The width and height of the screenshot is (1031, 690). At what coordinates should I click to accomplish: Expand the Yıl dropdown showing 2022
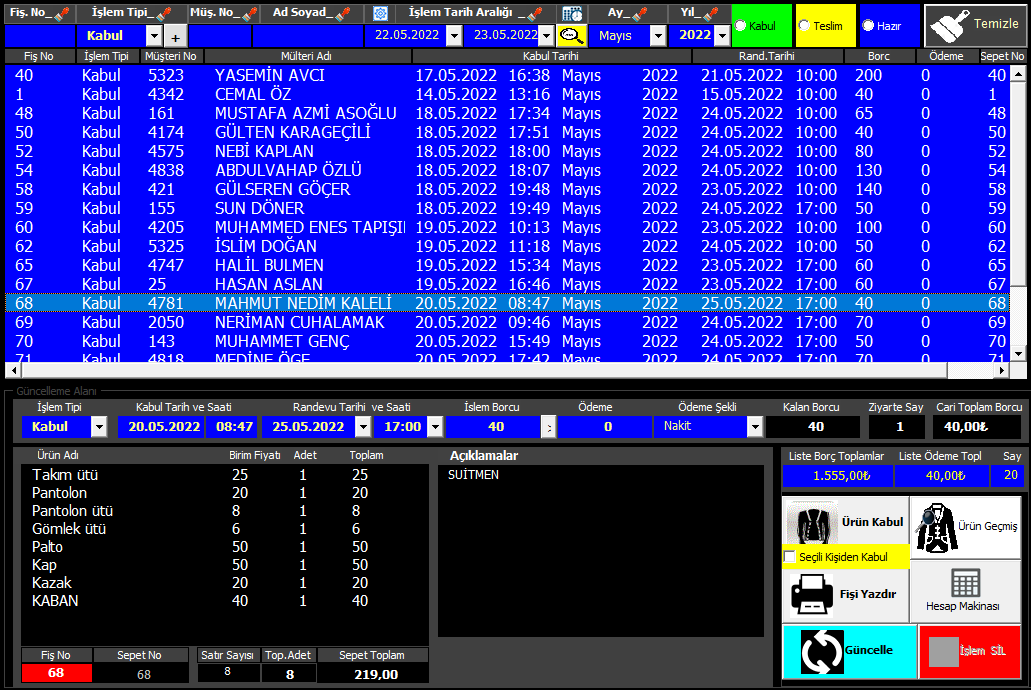(x=722, y=35)
